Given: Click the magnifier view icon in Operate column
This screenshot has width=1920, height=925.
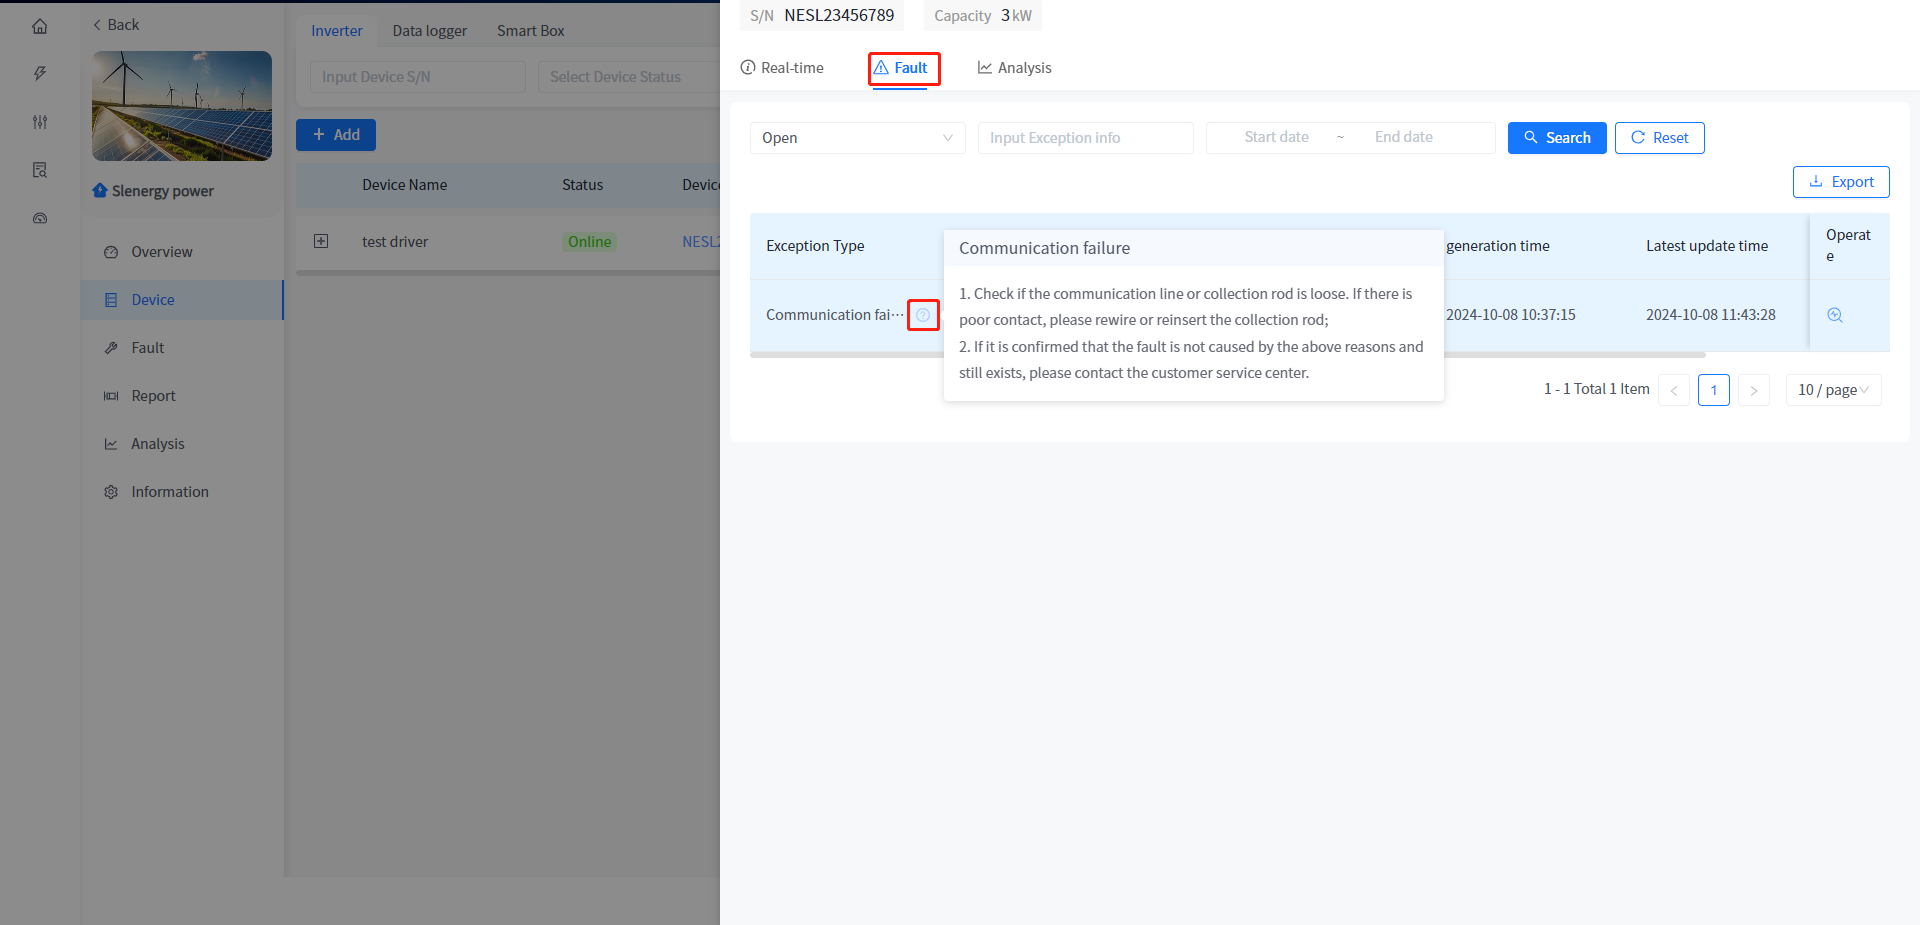Looking at the screenshot, I should coord(1835,315).
